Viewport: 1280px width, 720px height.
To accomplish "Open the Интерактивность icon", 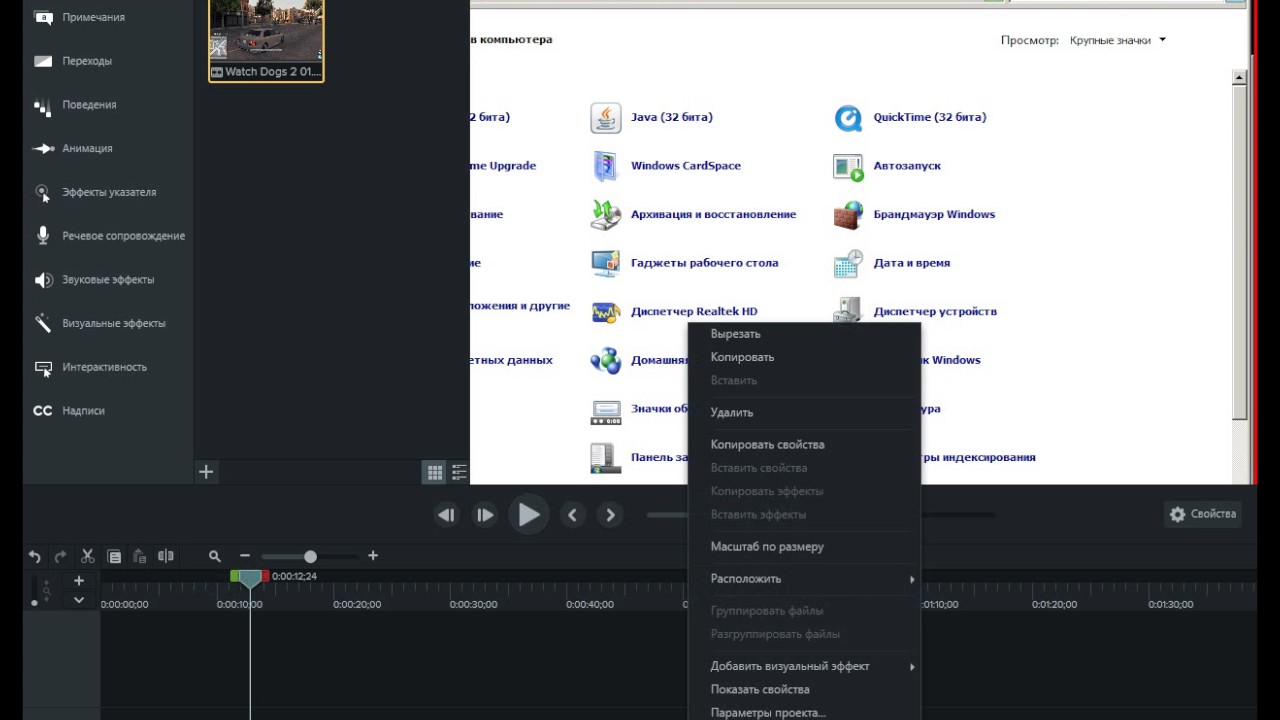I will tap(43, 368).
